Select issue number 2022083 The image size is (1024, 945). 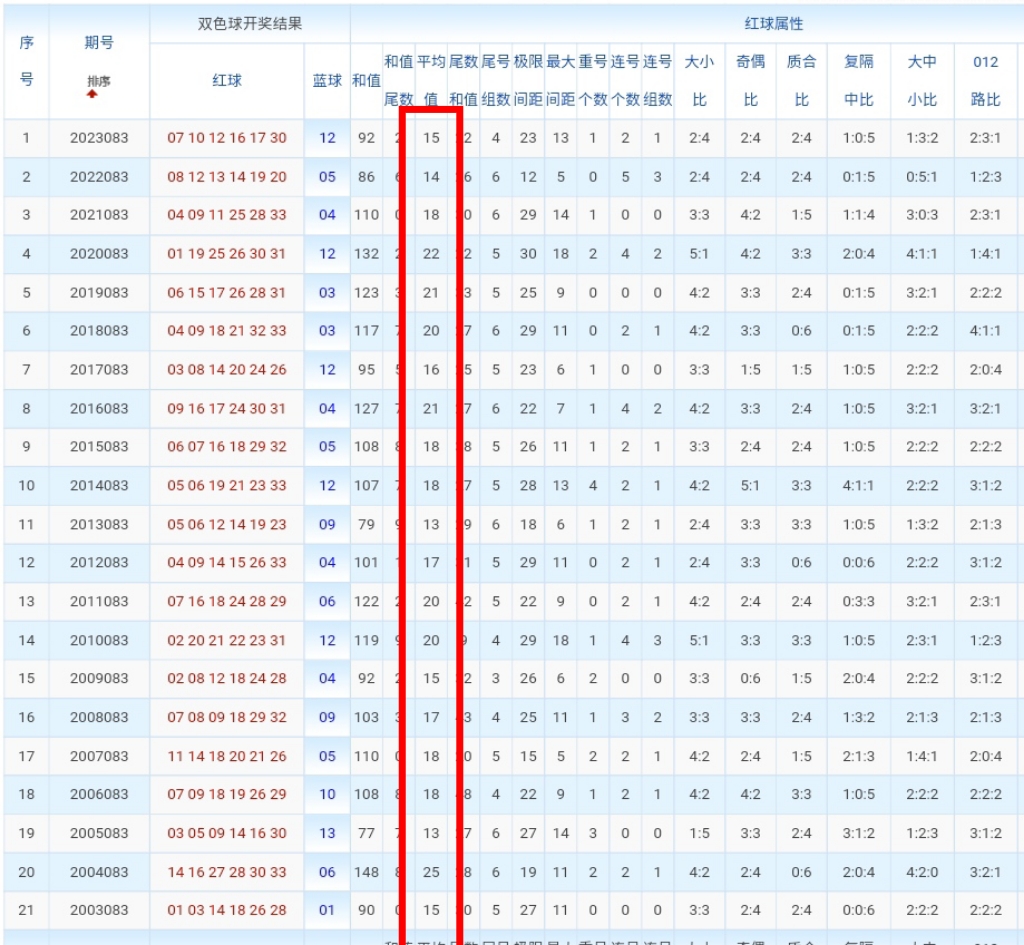point(99,177)
